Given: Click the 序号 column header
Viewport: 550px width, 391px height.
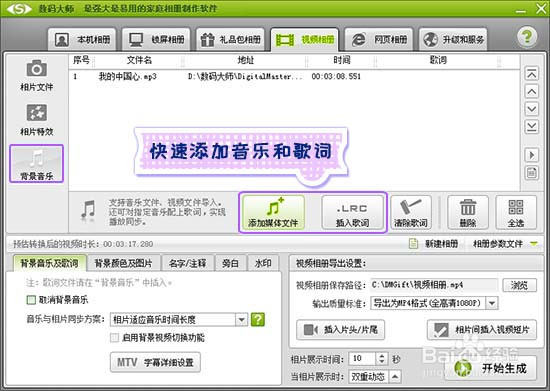Looking at the screenshot, I should (81, 60).
